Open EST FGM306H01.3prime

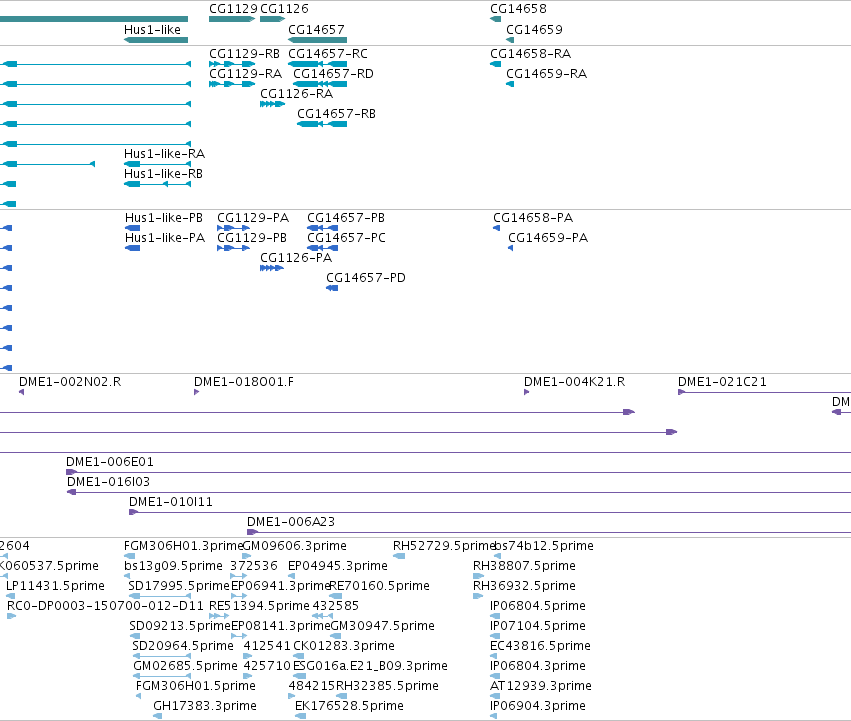click(x=129, y=556)
